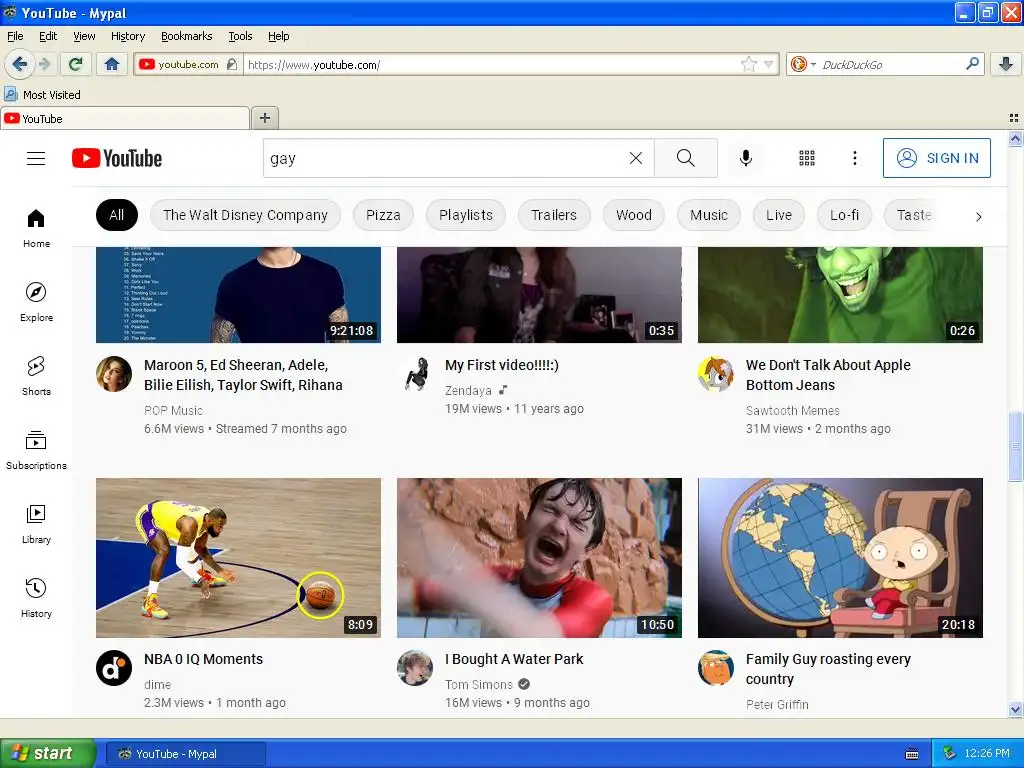Open the File menu

pos(15,36)
